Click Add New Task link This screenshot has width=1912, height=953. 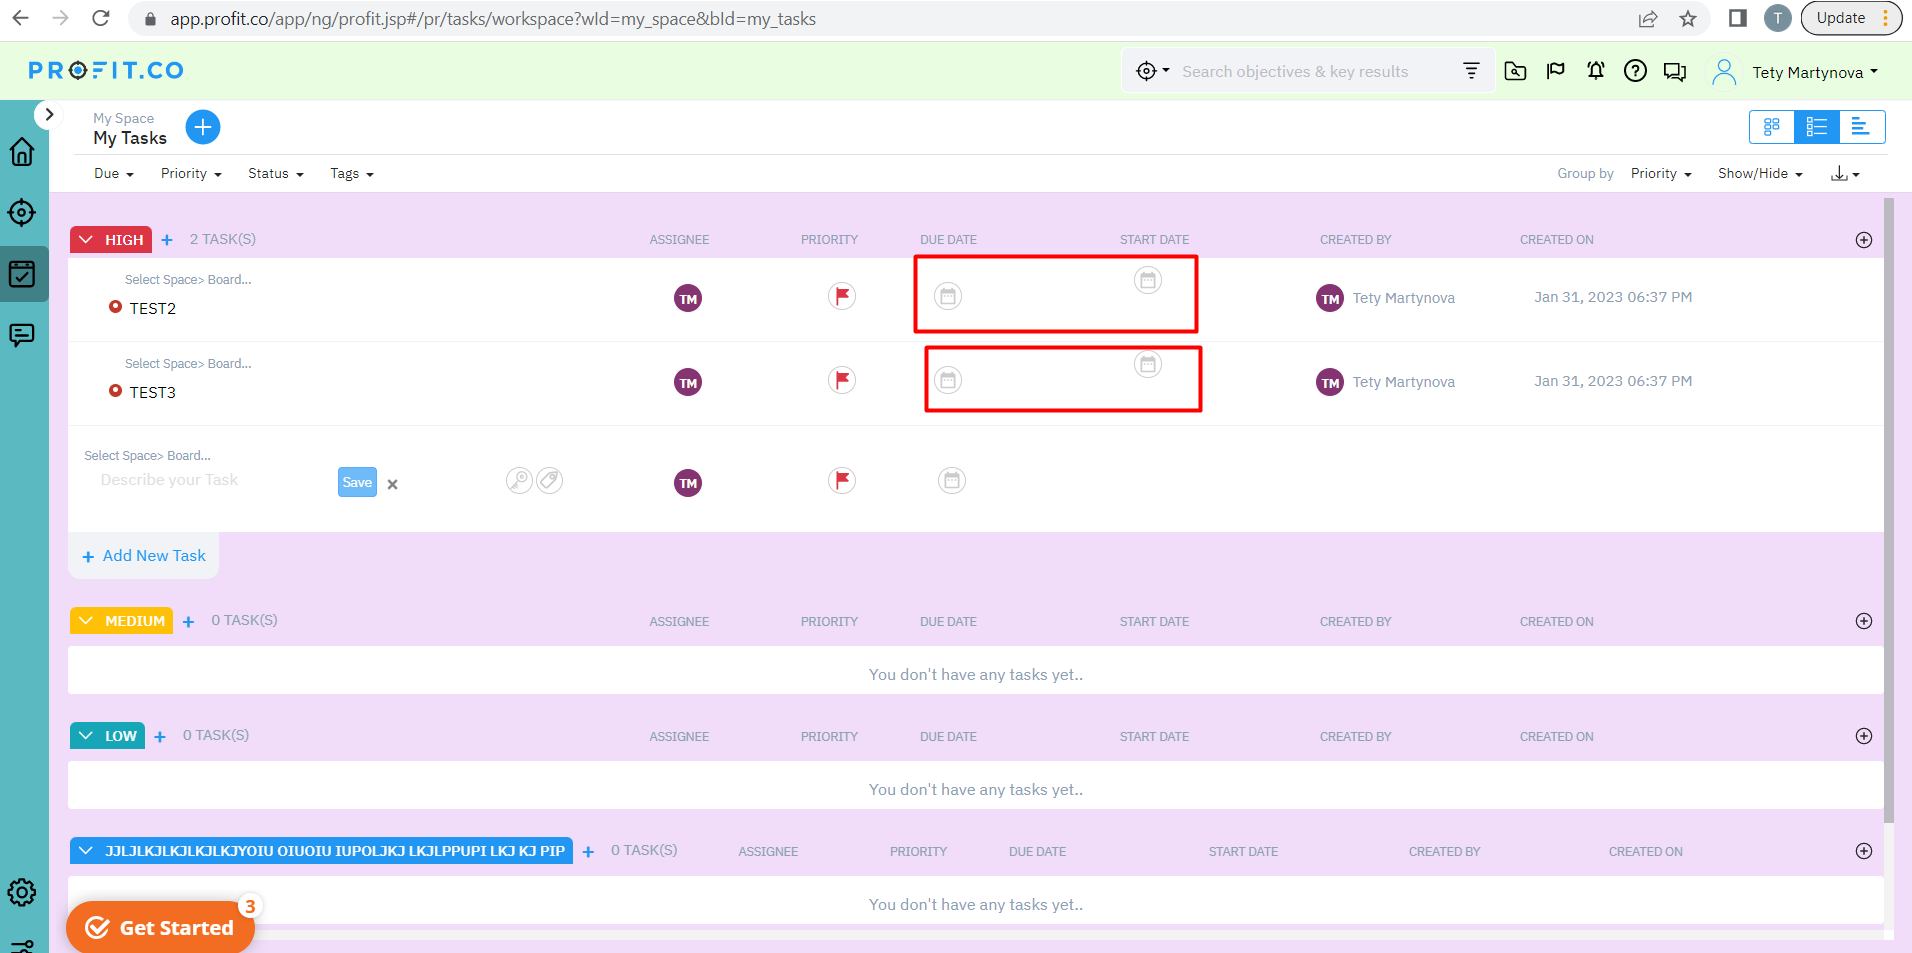click(x=144, y=556)
